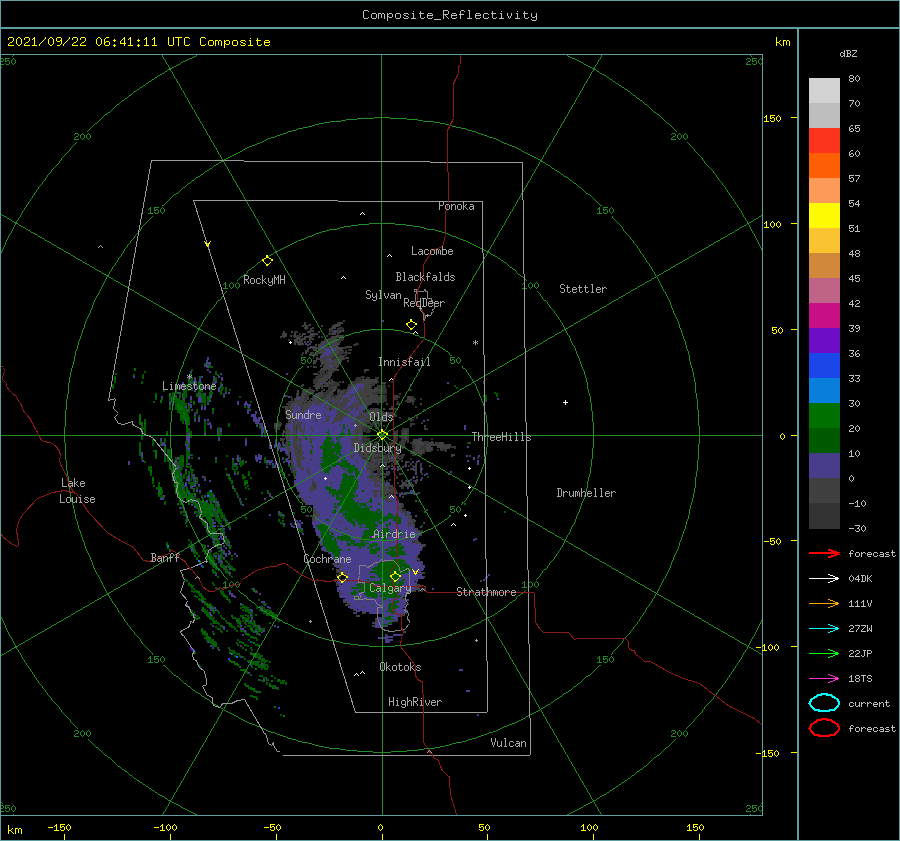Screen dimensions: 900x841
Task: Click the -150 tick on bottom km axis
Action: (59, 828)
